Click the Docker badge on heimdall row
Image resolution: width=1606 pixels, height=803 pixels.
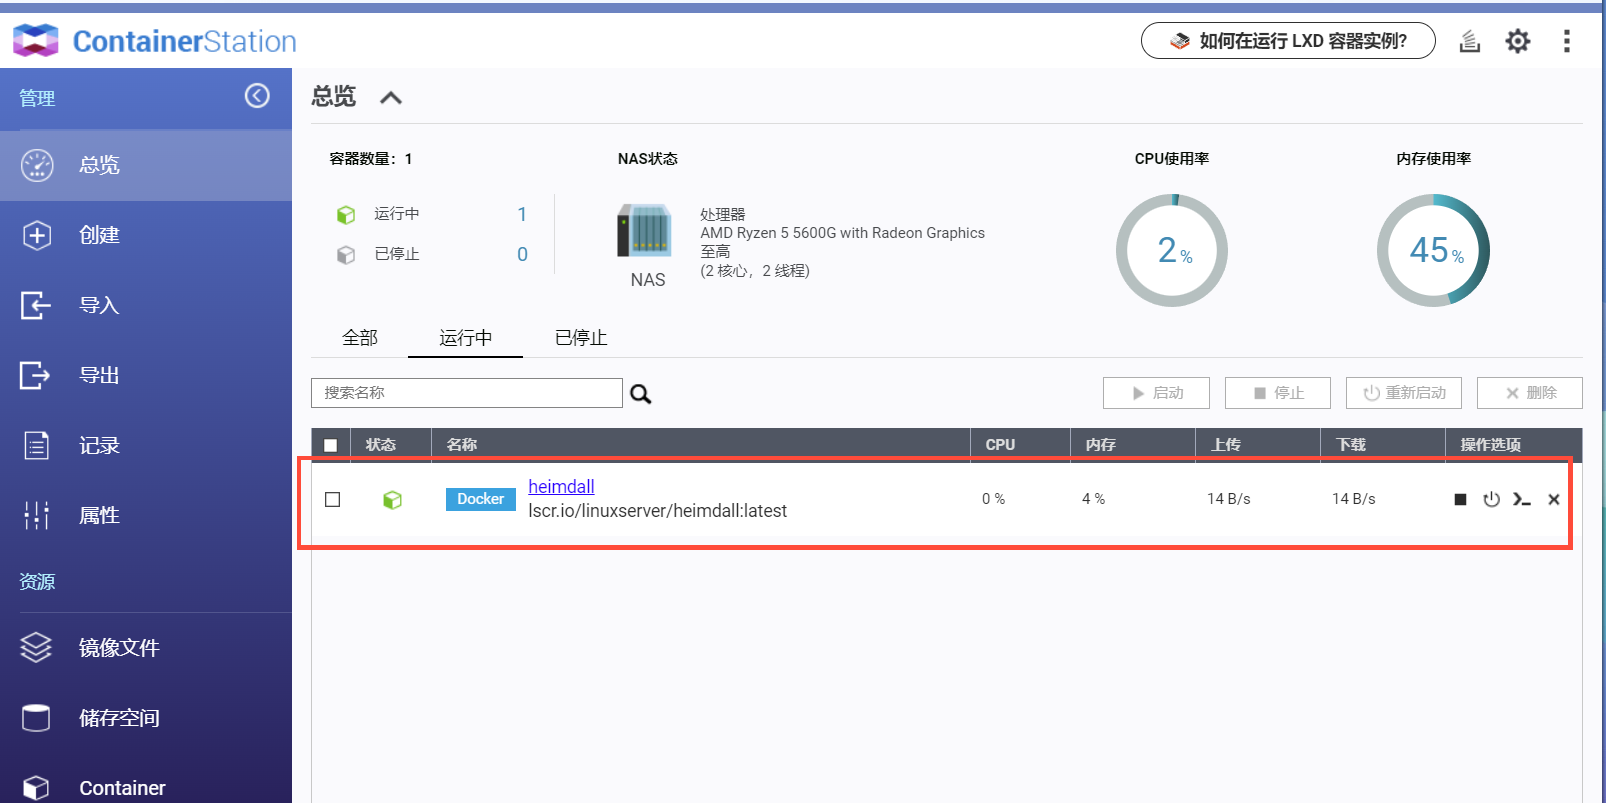(x=481, y=499)
